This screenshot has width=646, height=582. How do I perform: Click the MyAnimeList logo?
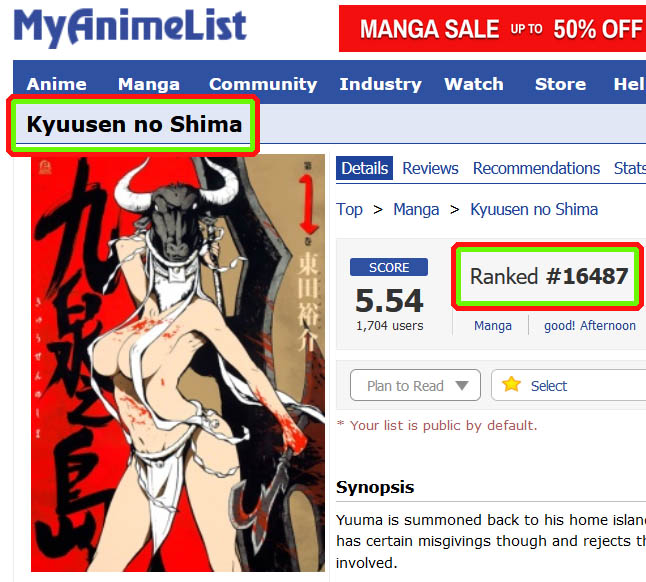point(130,27)
